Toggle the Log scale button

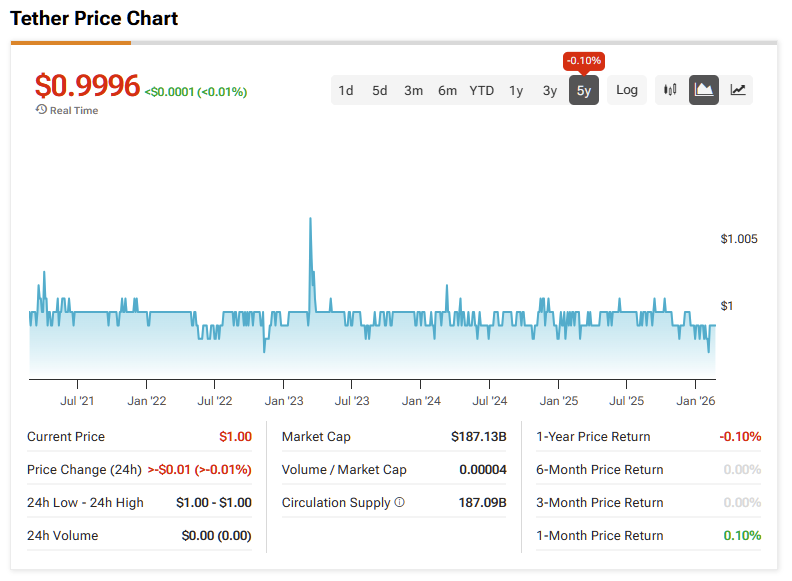pyautogui.click(x=626, y=90)
